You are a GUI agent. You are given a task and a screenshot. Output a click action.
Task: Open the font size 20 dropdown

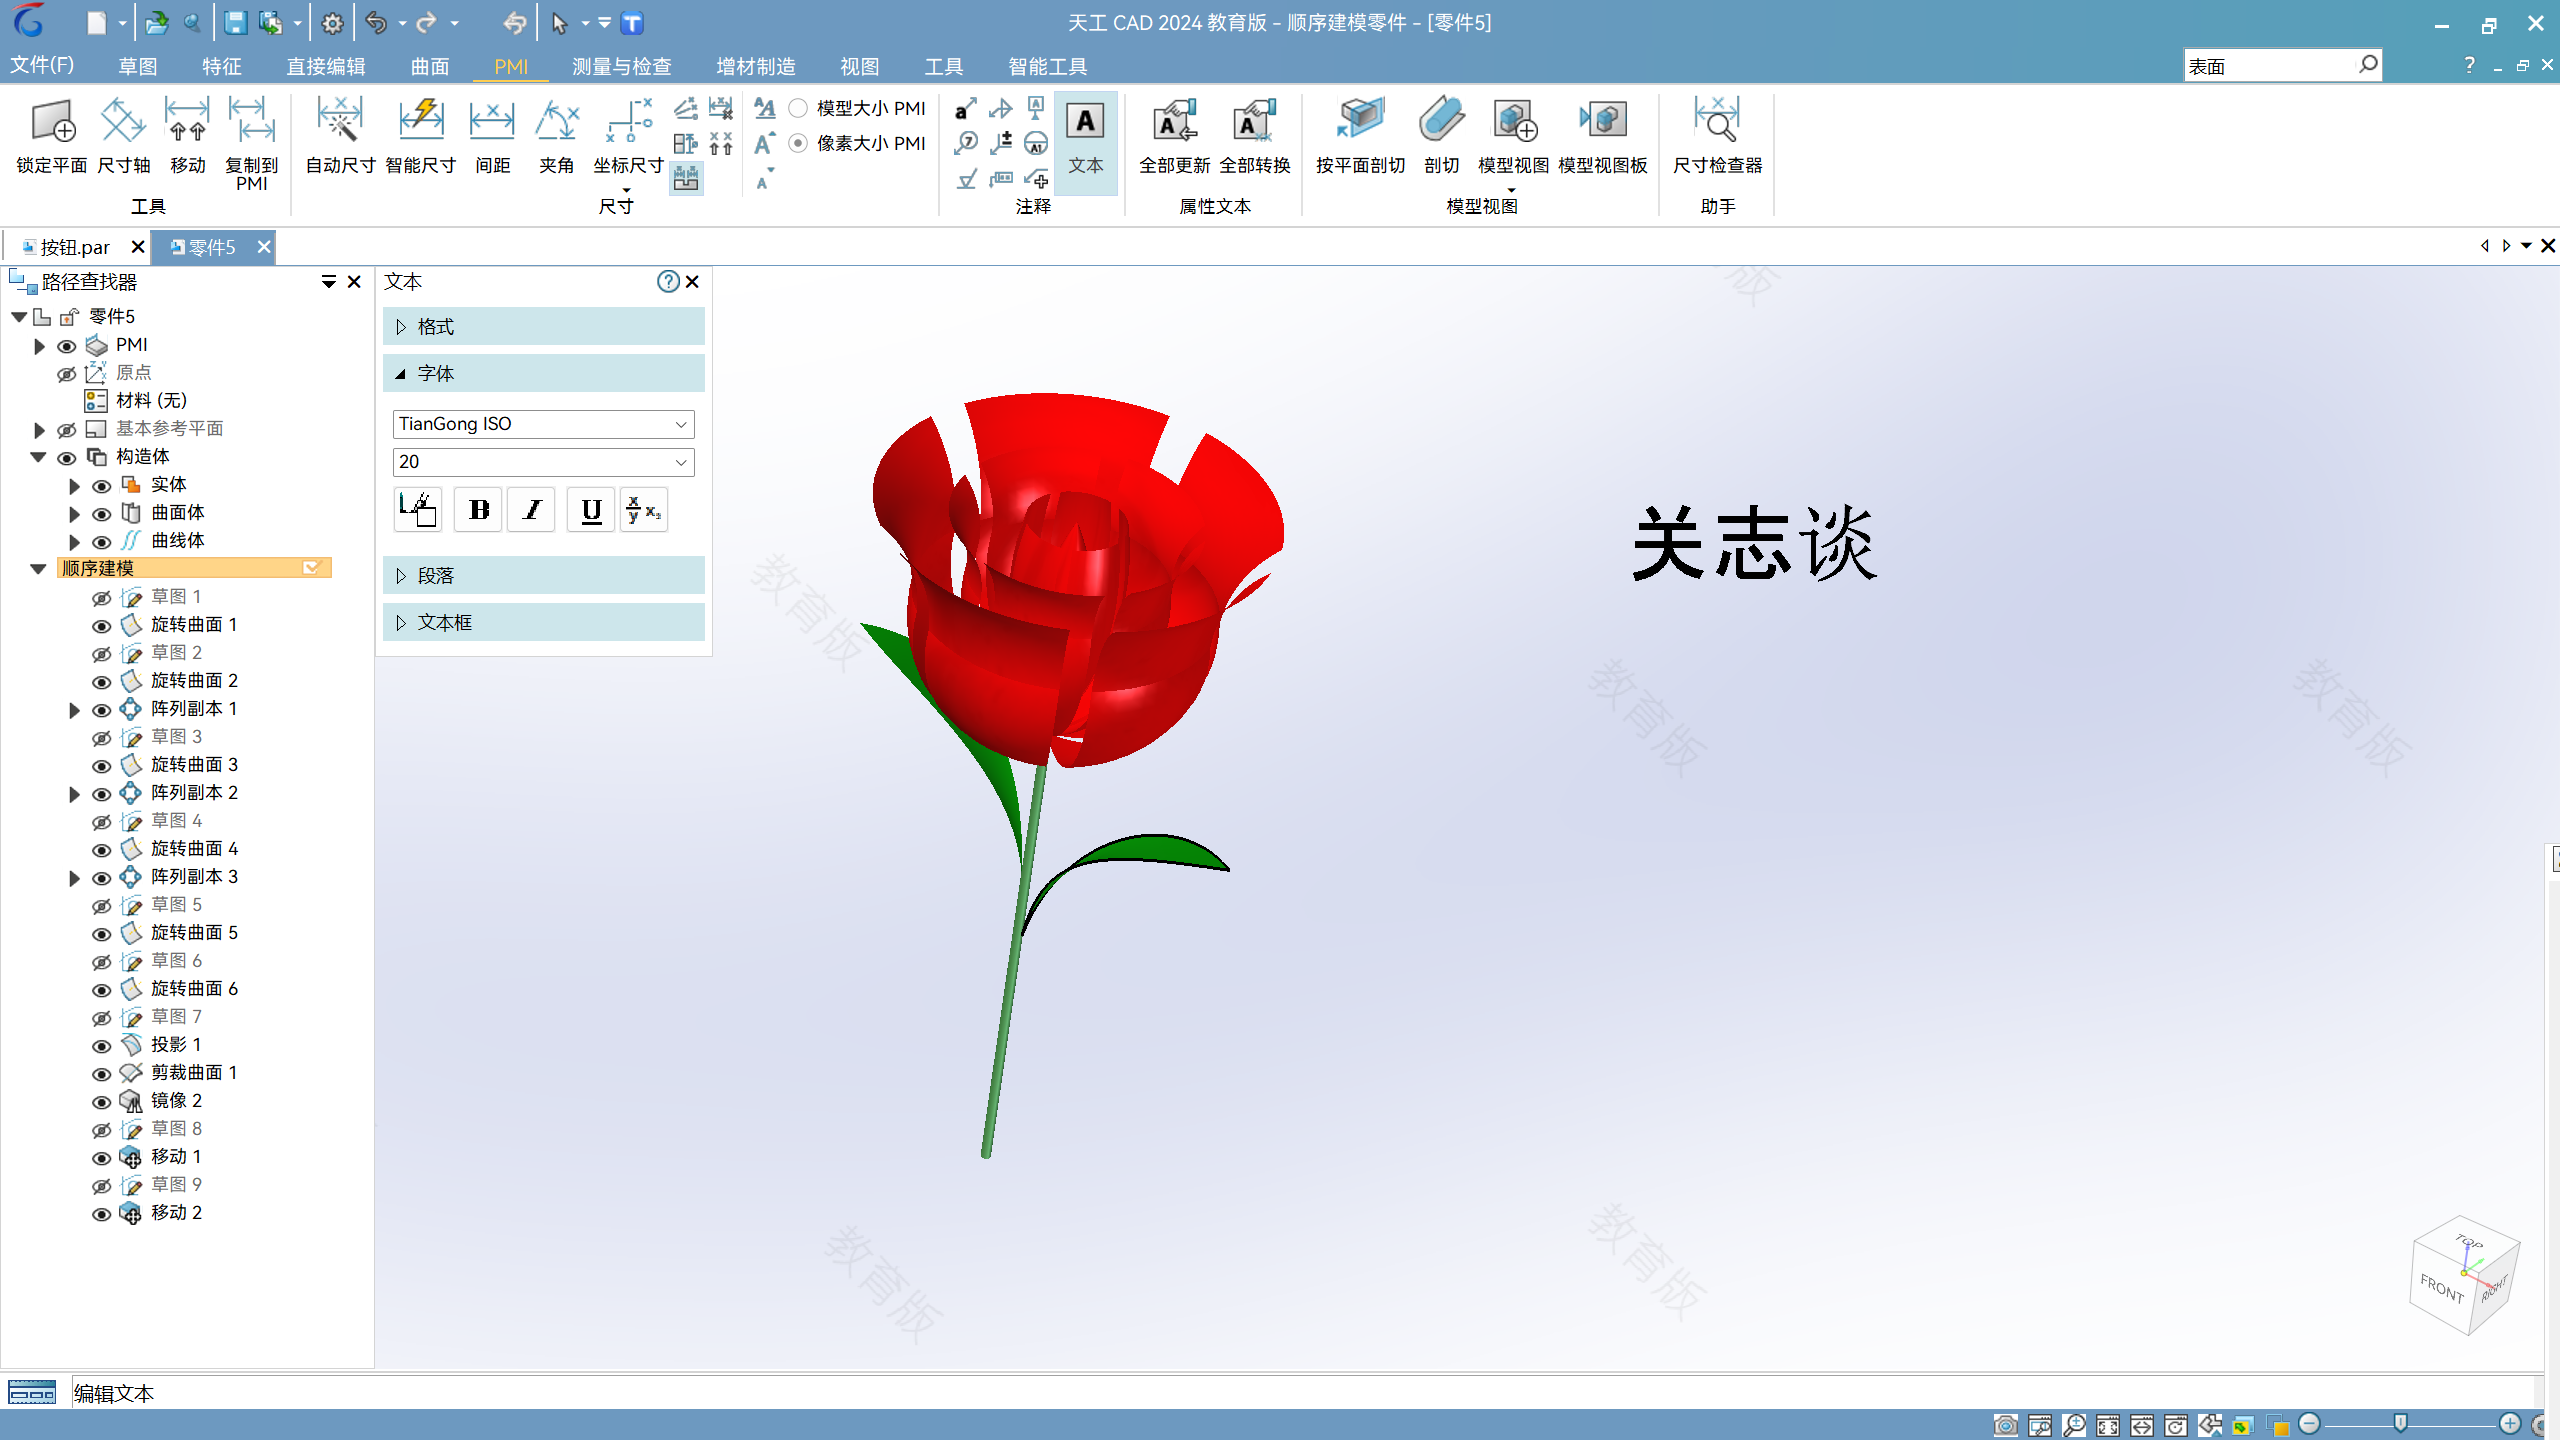click(681, 462)
